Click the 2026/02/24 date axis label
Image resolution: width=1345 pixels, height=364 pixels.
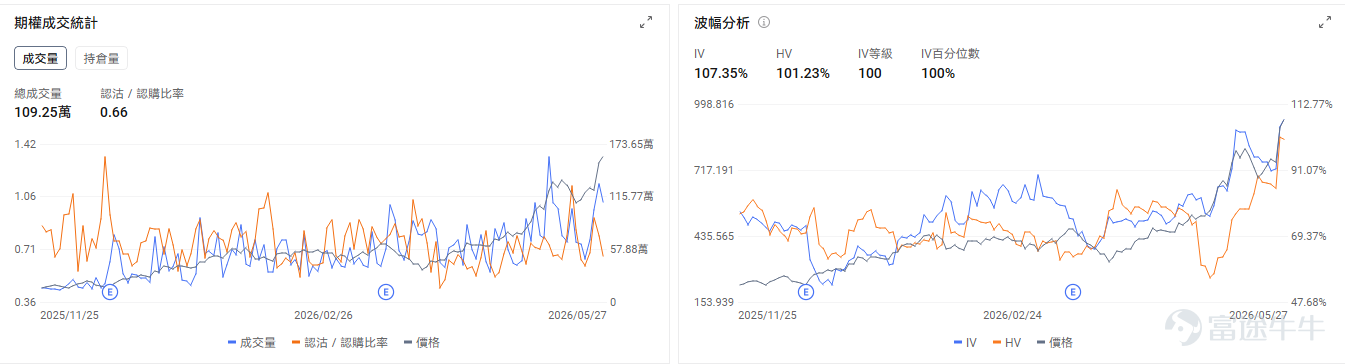pos(1012,314)
